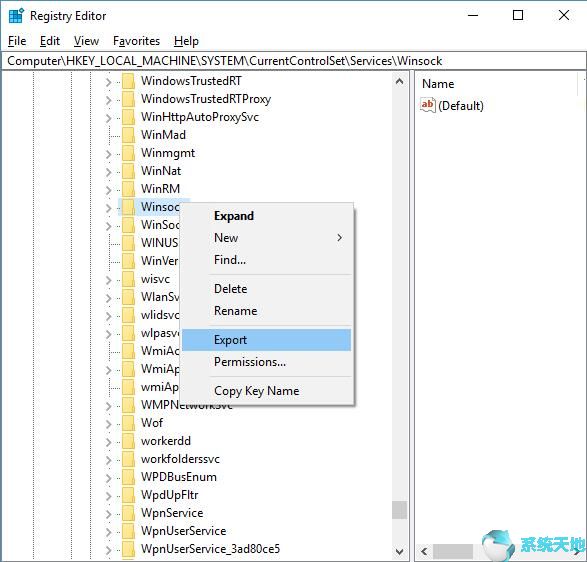The height and width of the screenshot is (562, 587).
Task: Open the File menu
Action: (17, 41)
